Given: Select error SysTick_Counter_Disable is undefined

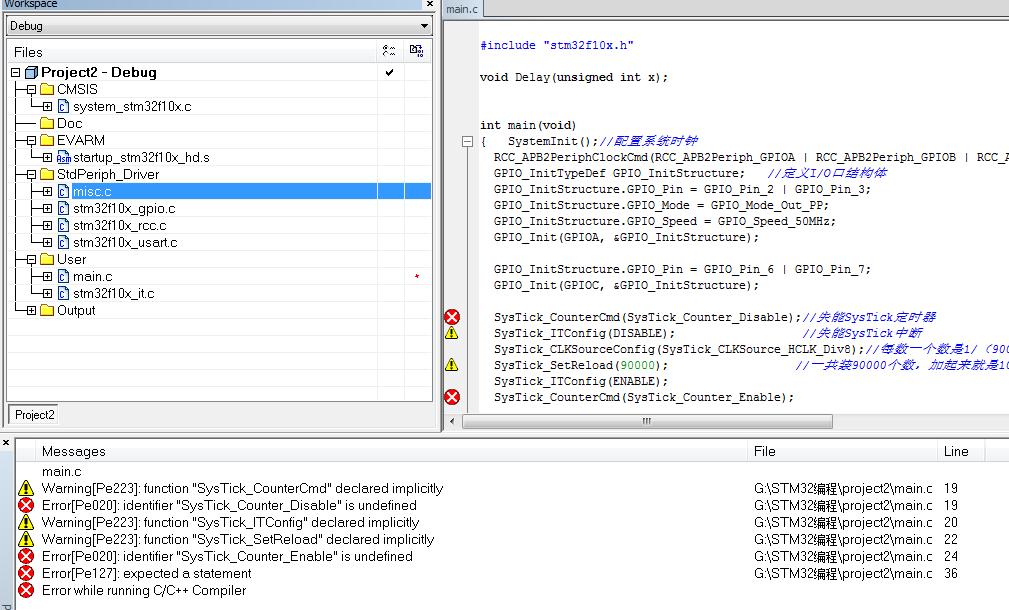Looking at the screenshot, I should pos(229,506).
